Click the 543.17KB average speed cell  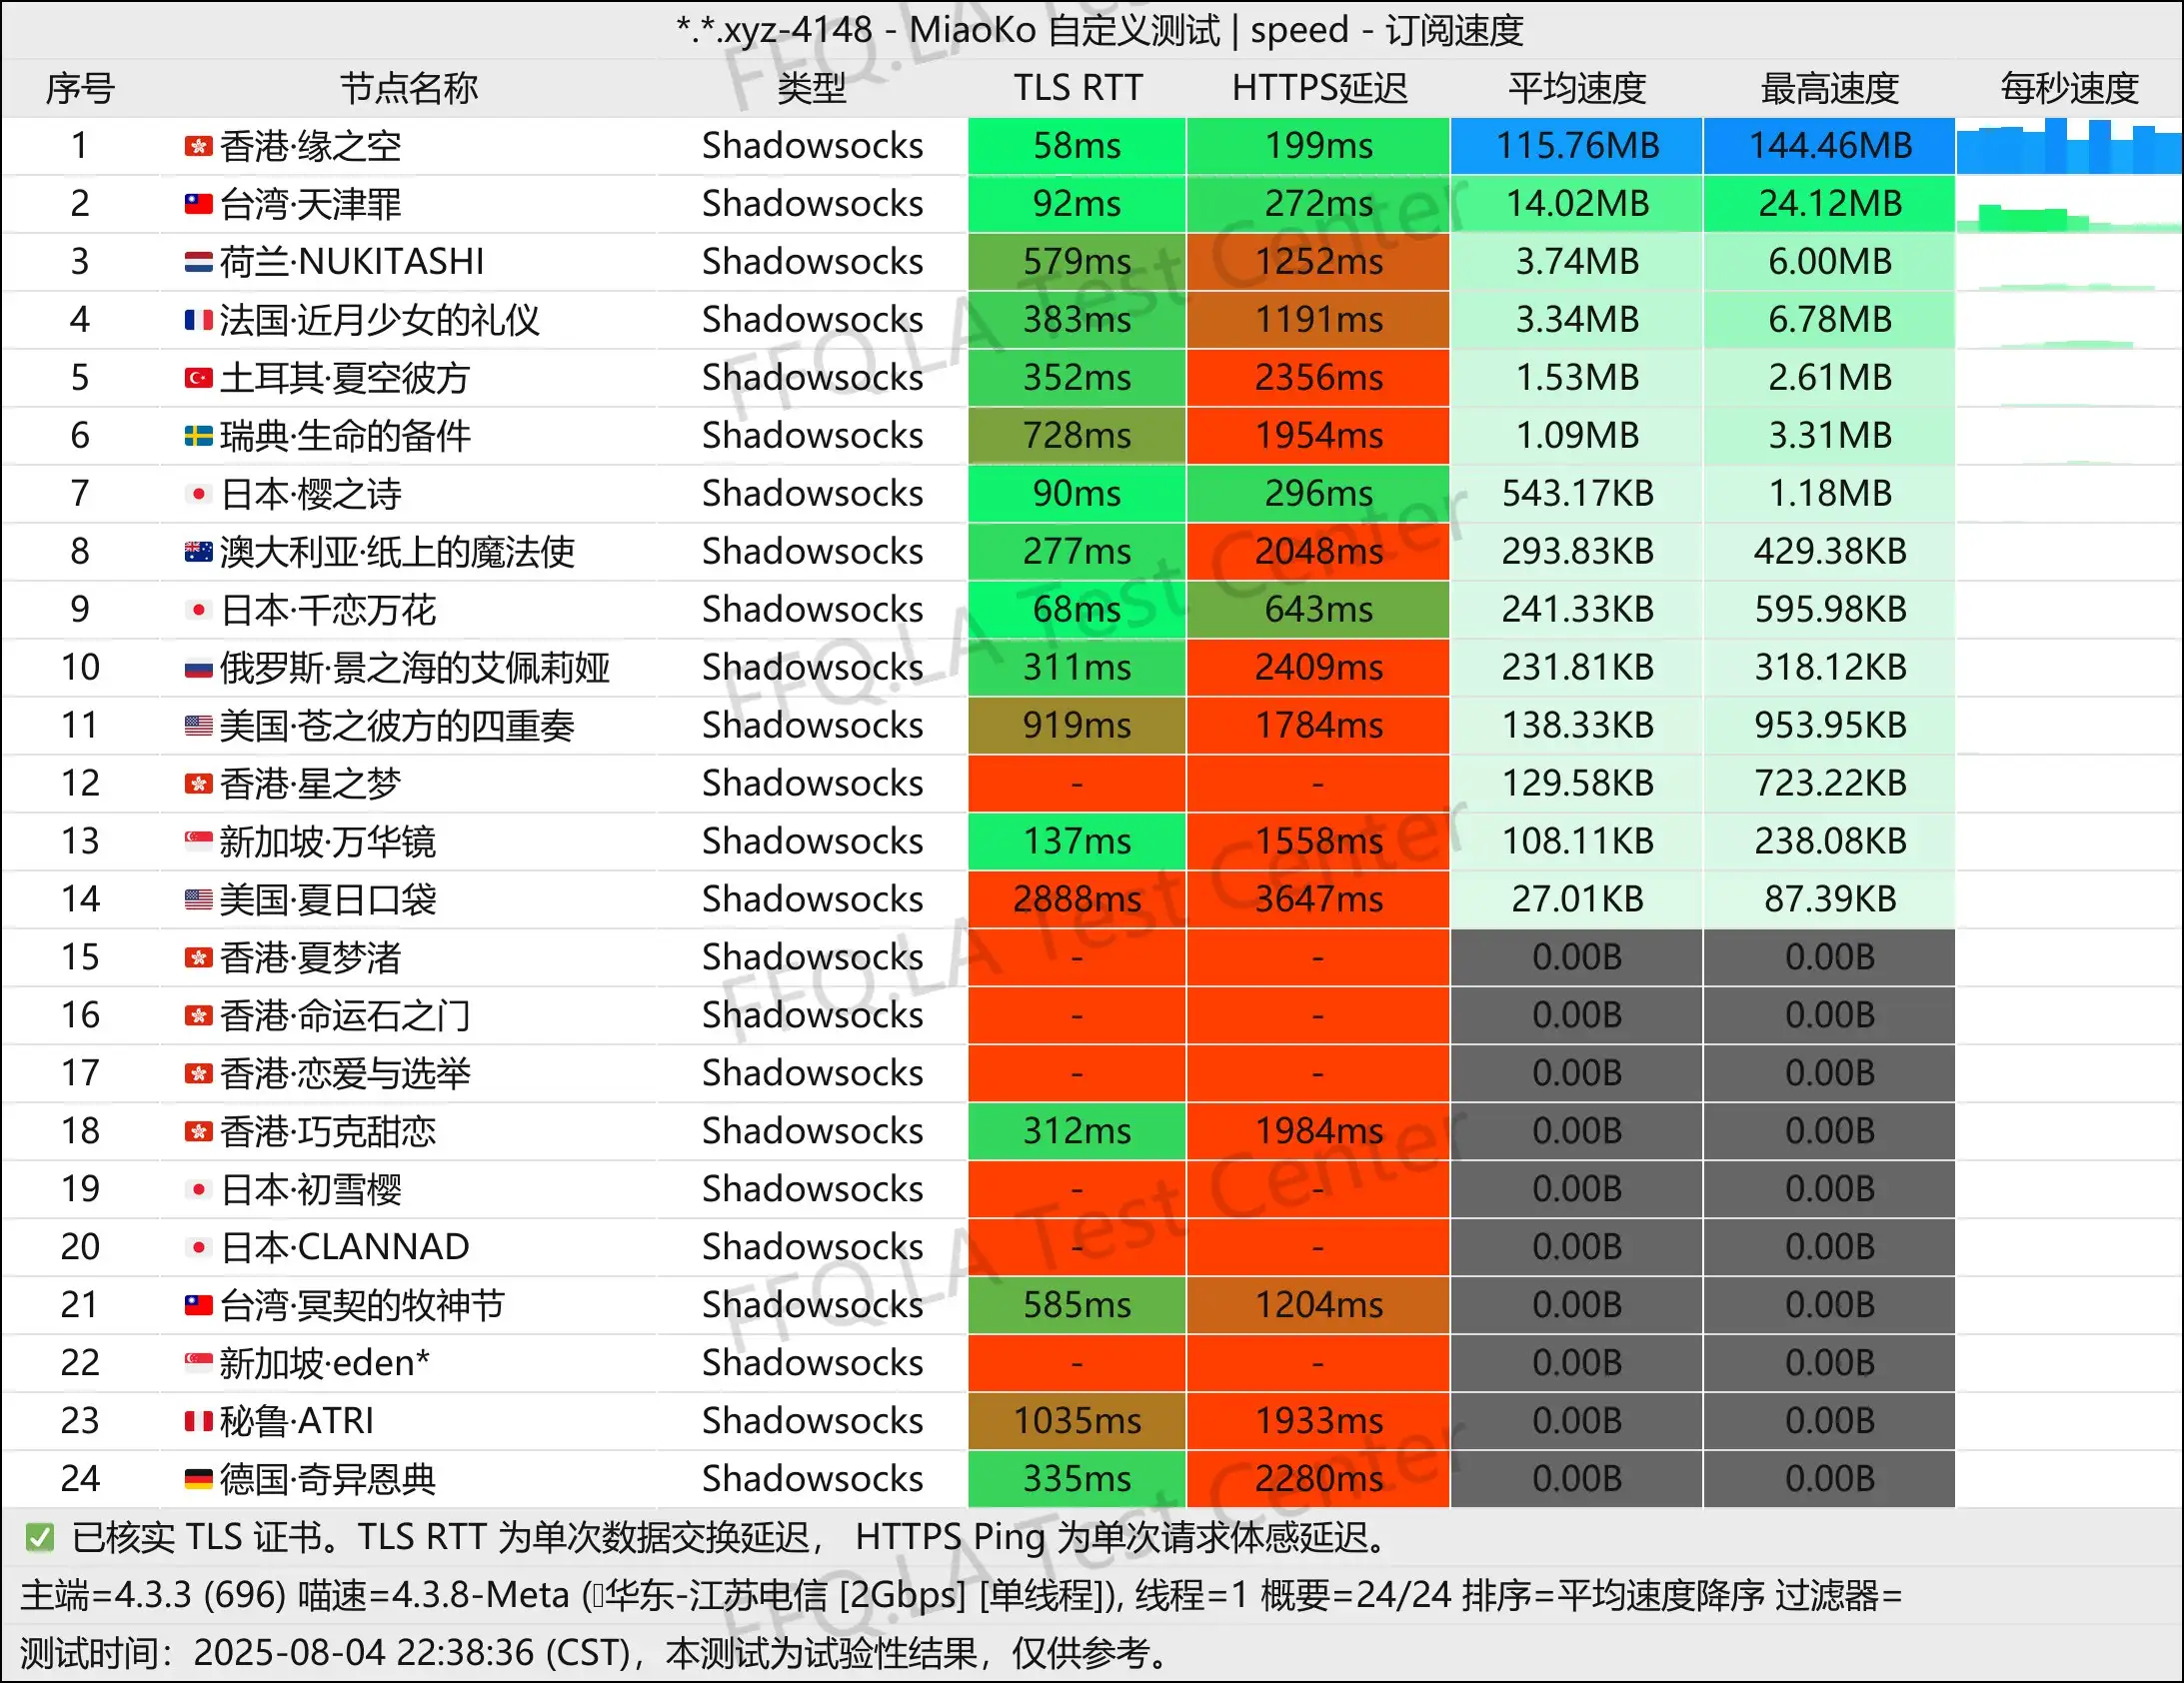click(1577, 494)
